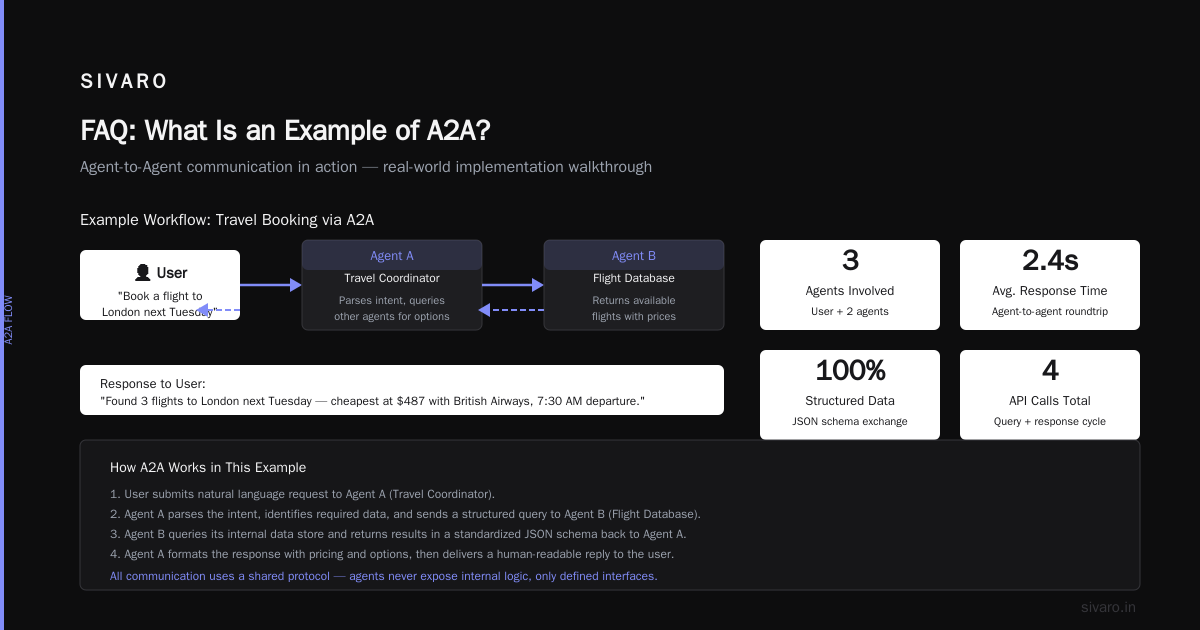This screenshot has height=630, width=1200.
Task: Click the "Response to User:" label
Action: (153, 384)
